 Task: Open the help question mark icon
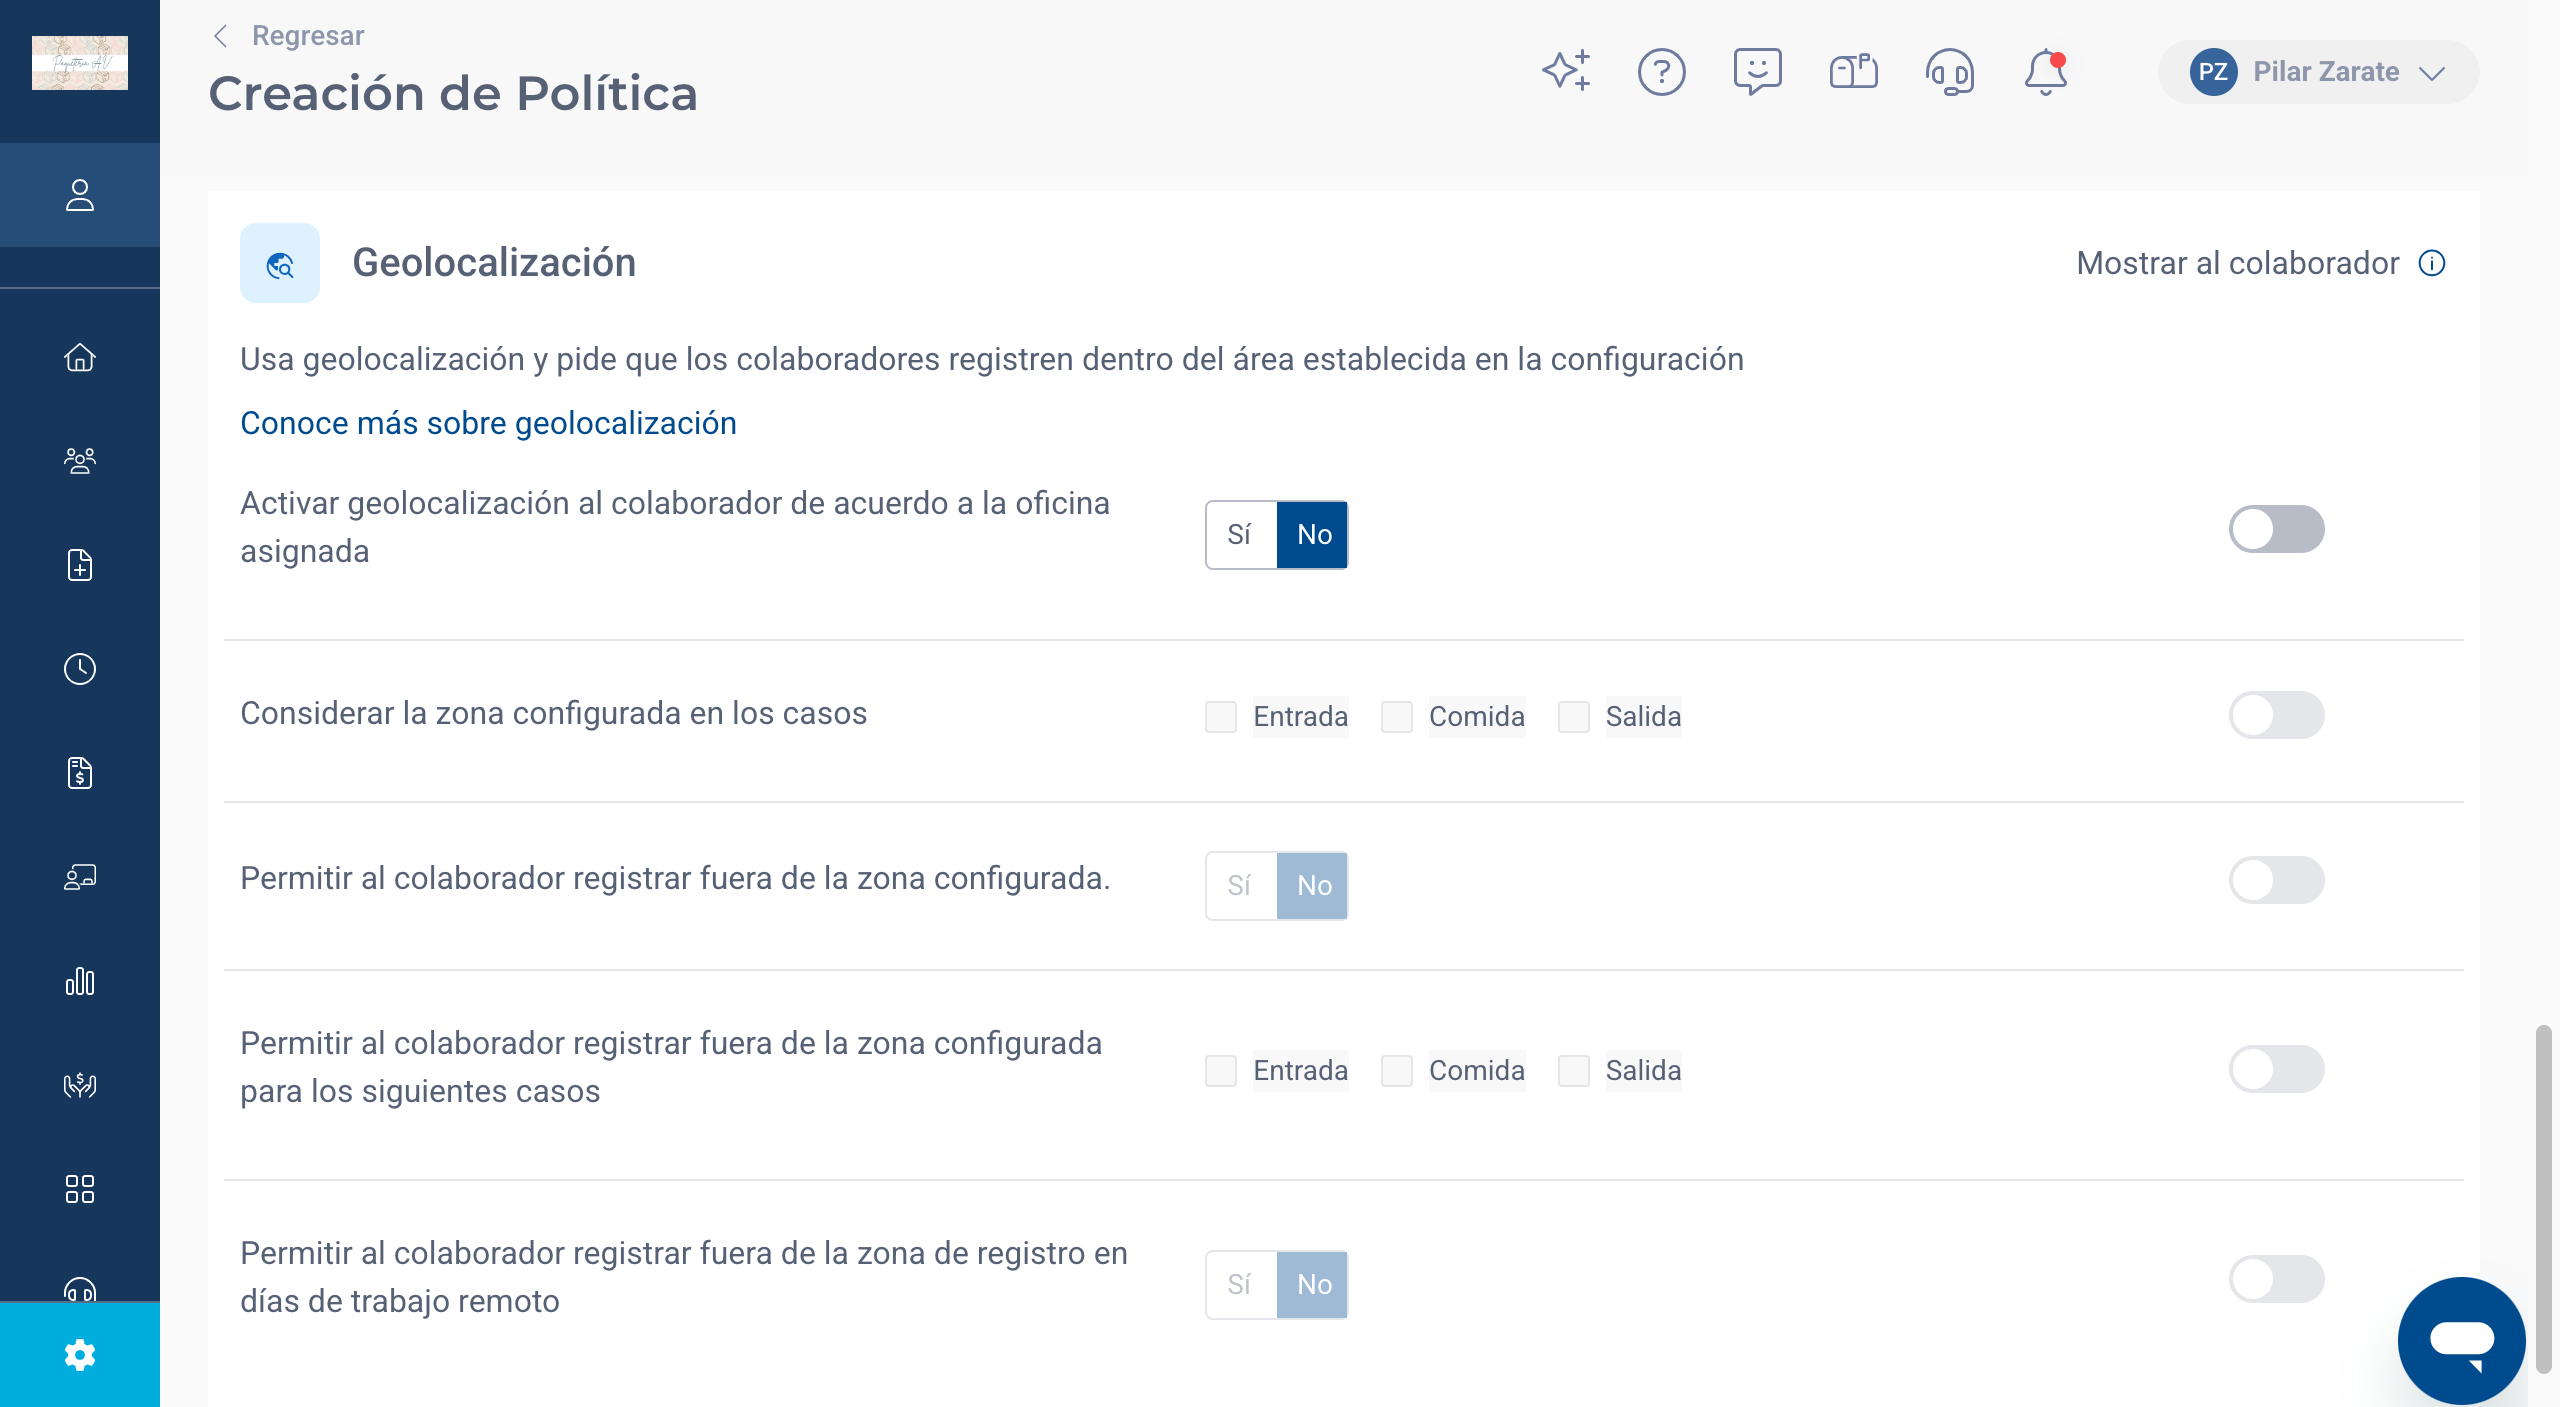pos(1662,71)
